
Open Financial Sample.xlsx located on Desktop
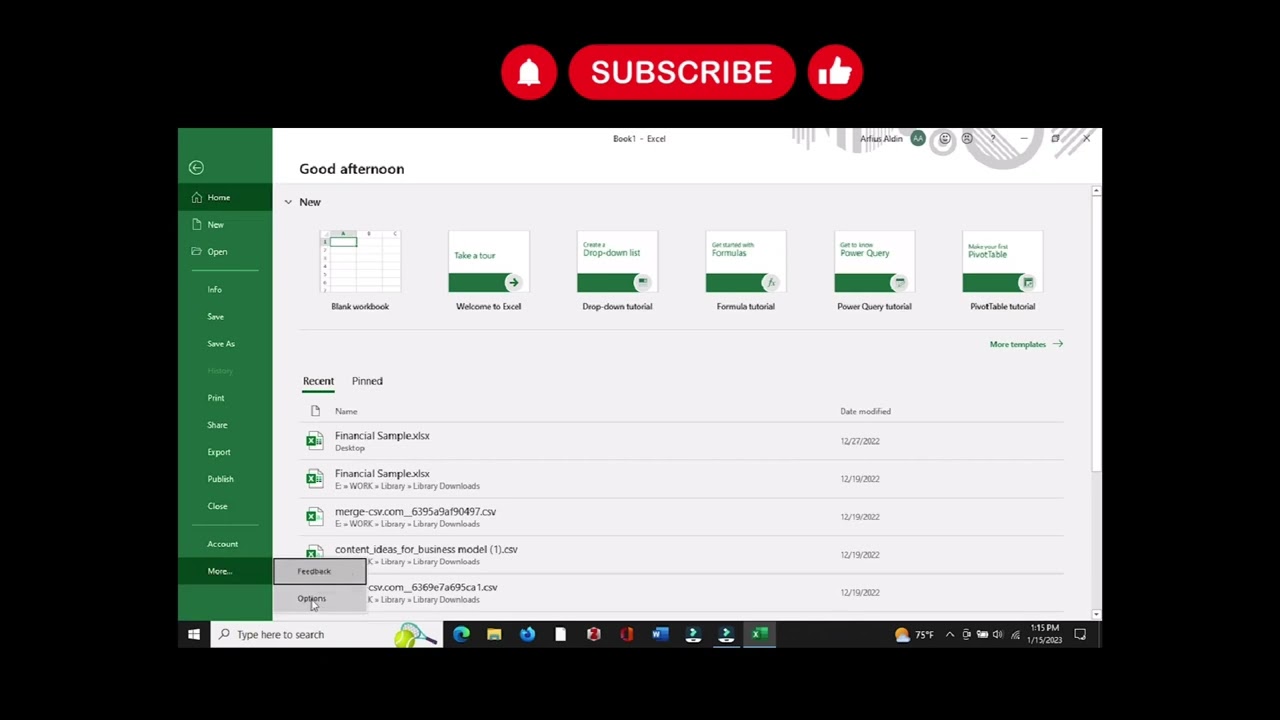[682, 441]
